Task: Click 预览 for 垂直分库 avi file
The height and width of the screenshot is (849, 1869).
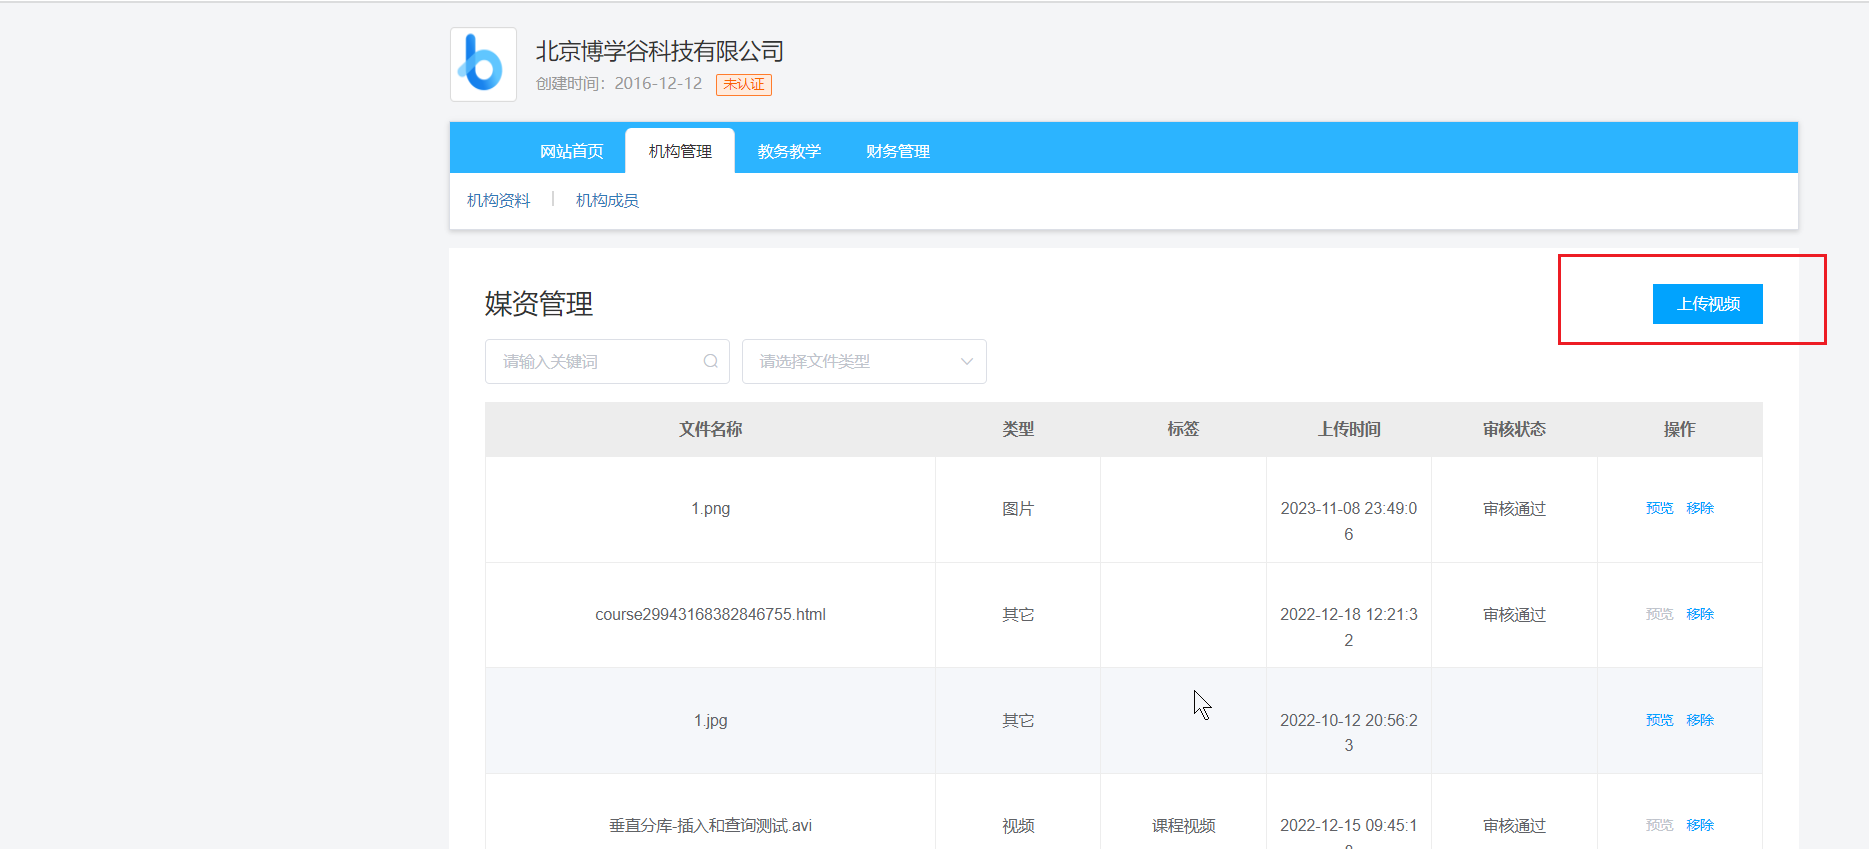Action: [x=1659, y=825]
